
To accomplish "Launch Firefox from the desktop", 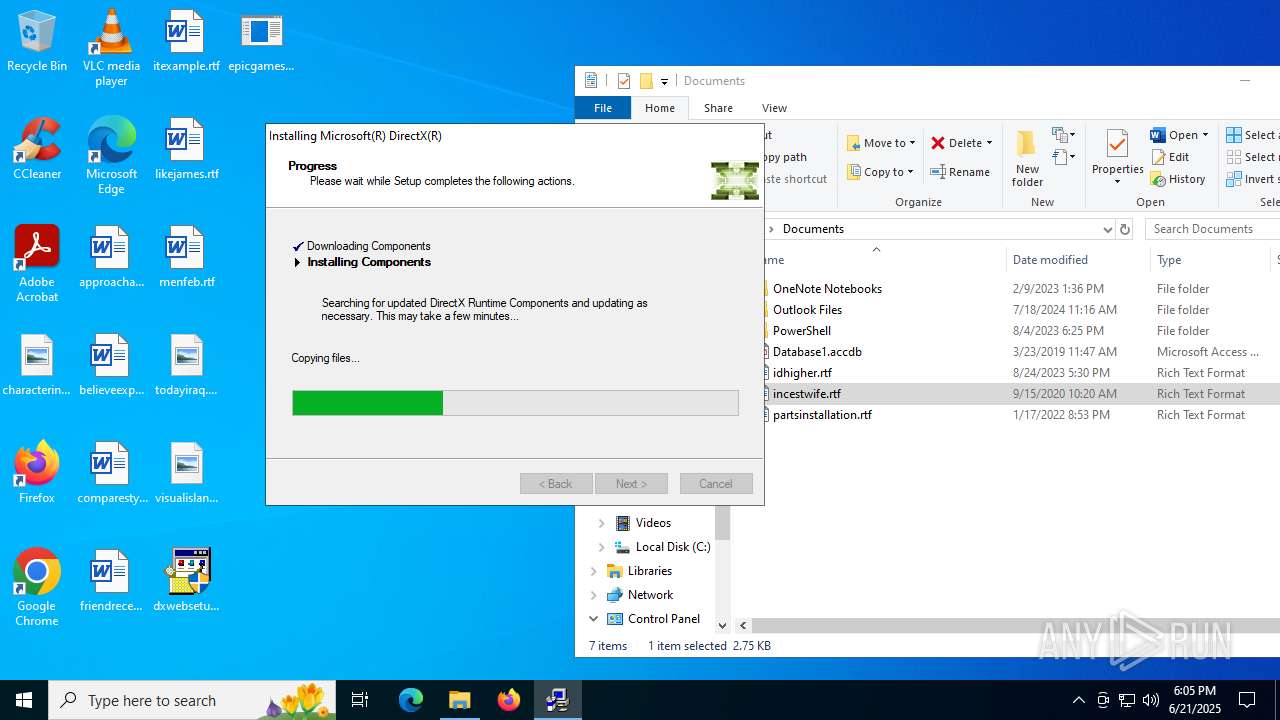I will click(x=37, y=474).
